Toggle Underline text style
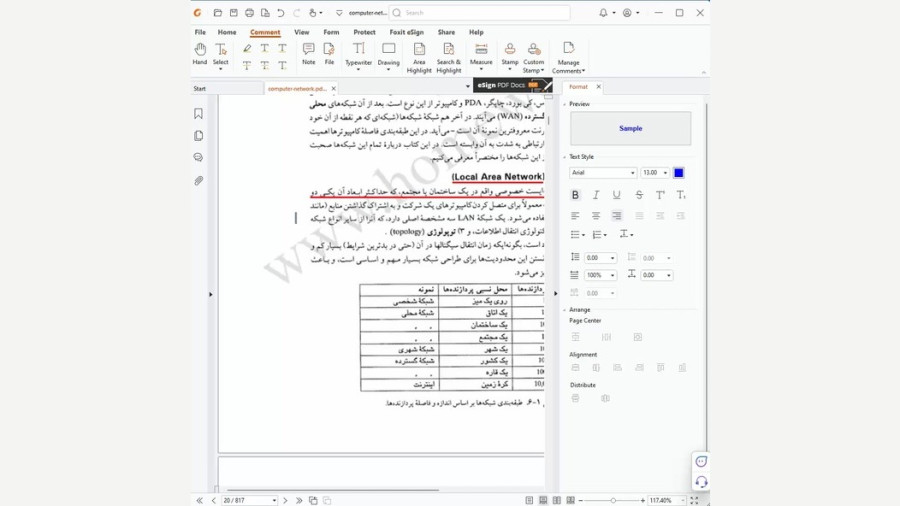900x506 pixels. tap(616, 195)
